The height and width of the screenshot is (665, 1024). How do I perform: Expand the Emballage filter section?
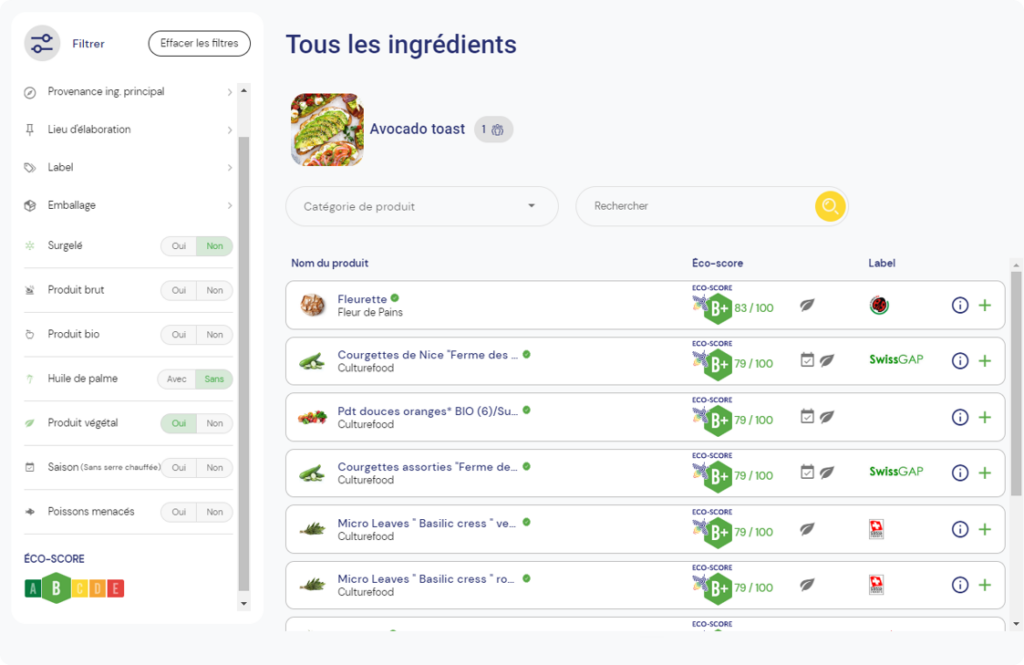[x=129, y=206]
